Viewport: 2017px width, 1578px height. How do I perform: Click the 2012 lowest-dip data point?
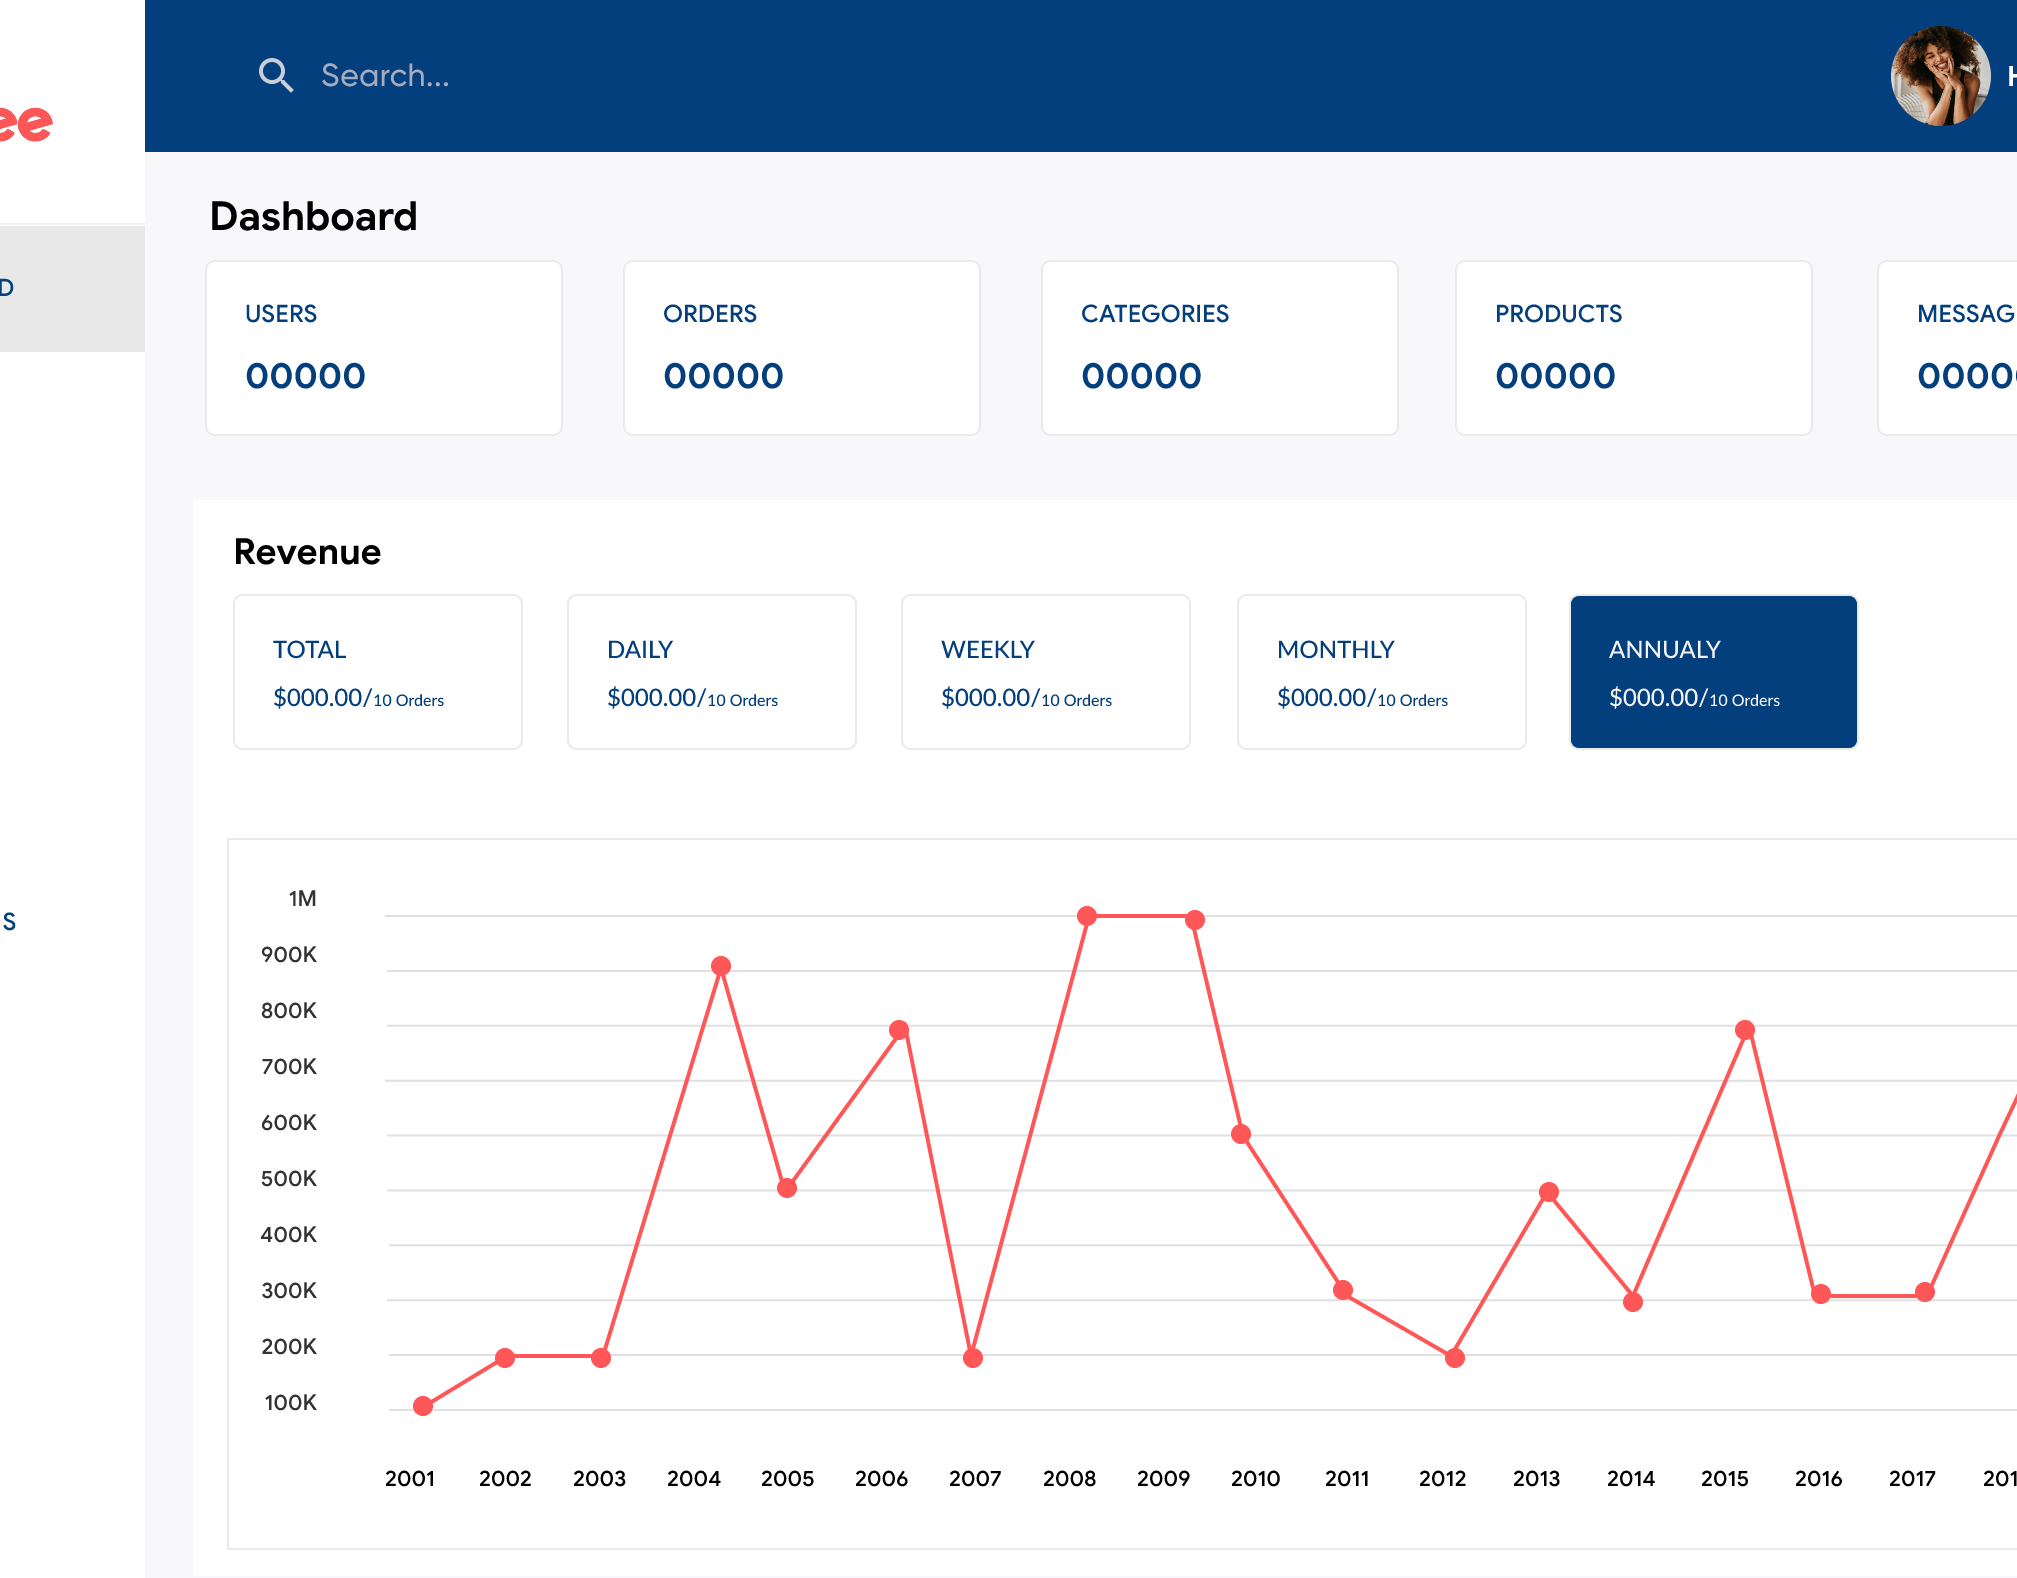tap(1455, 1358)
